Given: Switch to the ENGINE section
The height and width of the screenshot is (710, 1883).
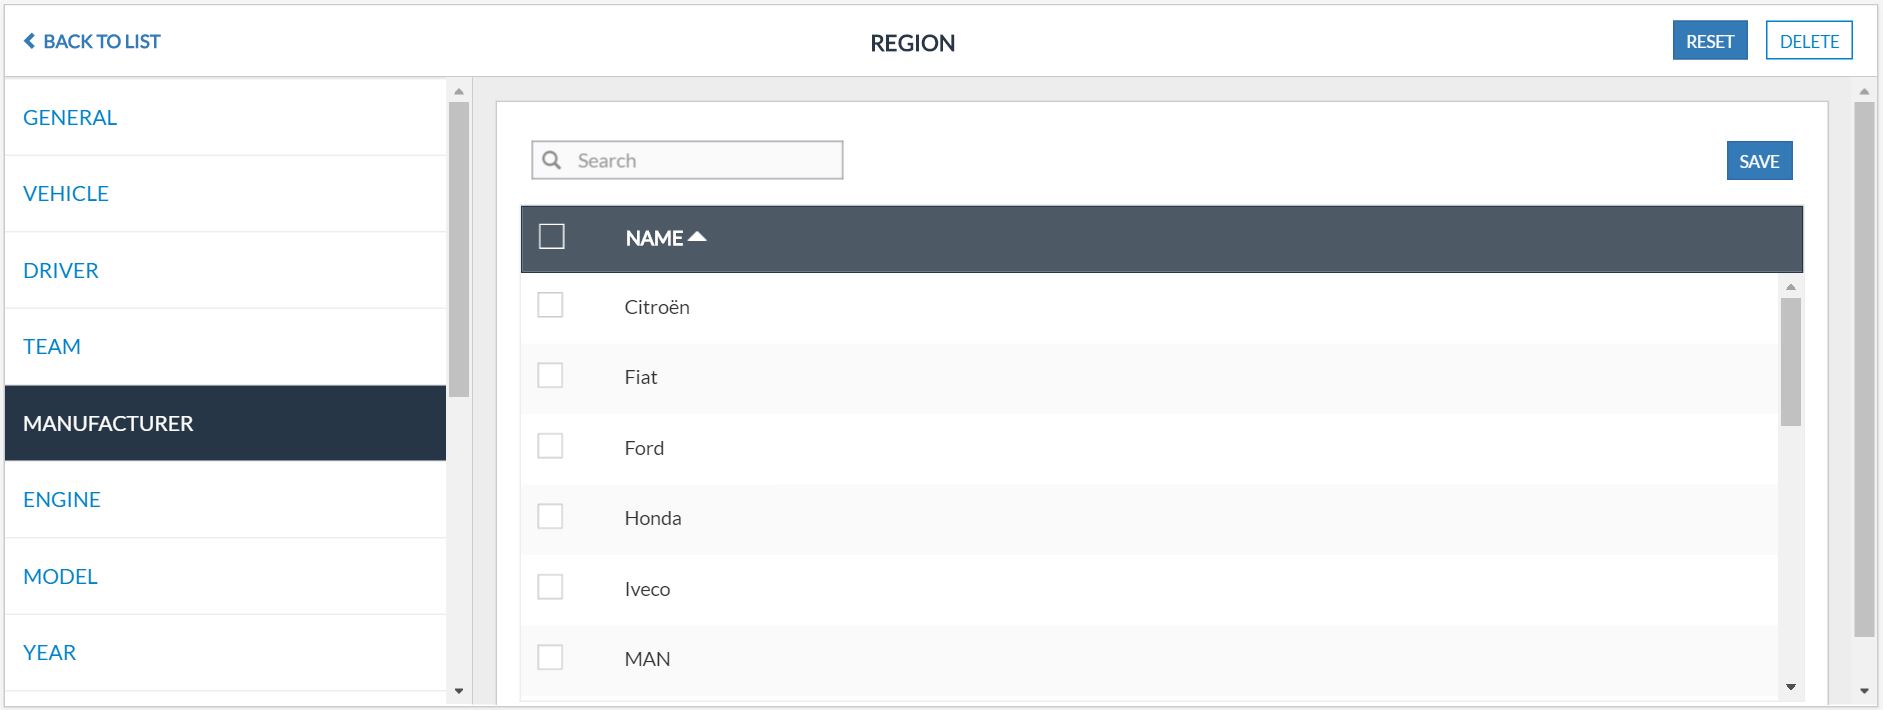Looking at the screenshot, I should 62,500.
